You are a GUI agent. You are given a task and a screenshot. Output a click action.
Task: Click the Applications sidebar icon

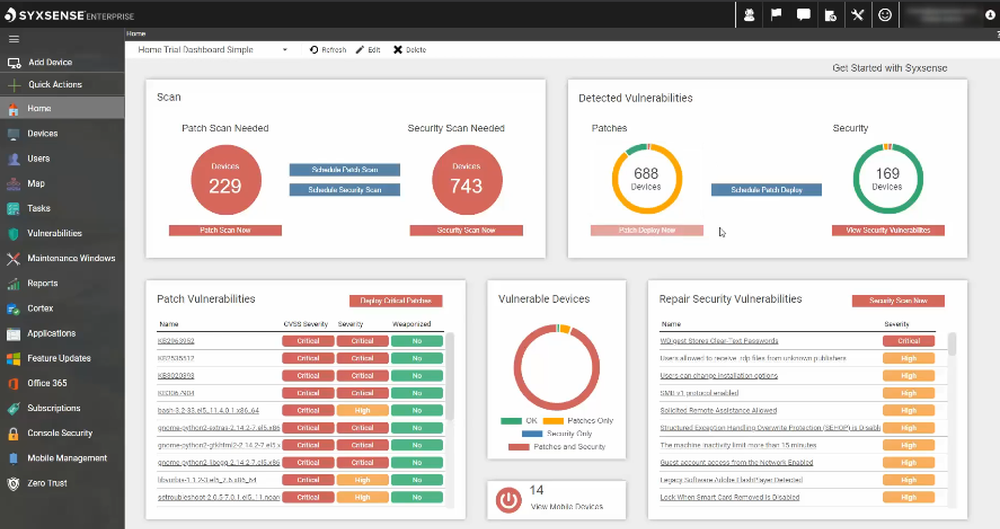click(x=13, y=334)
